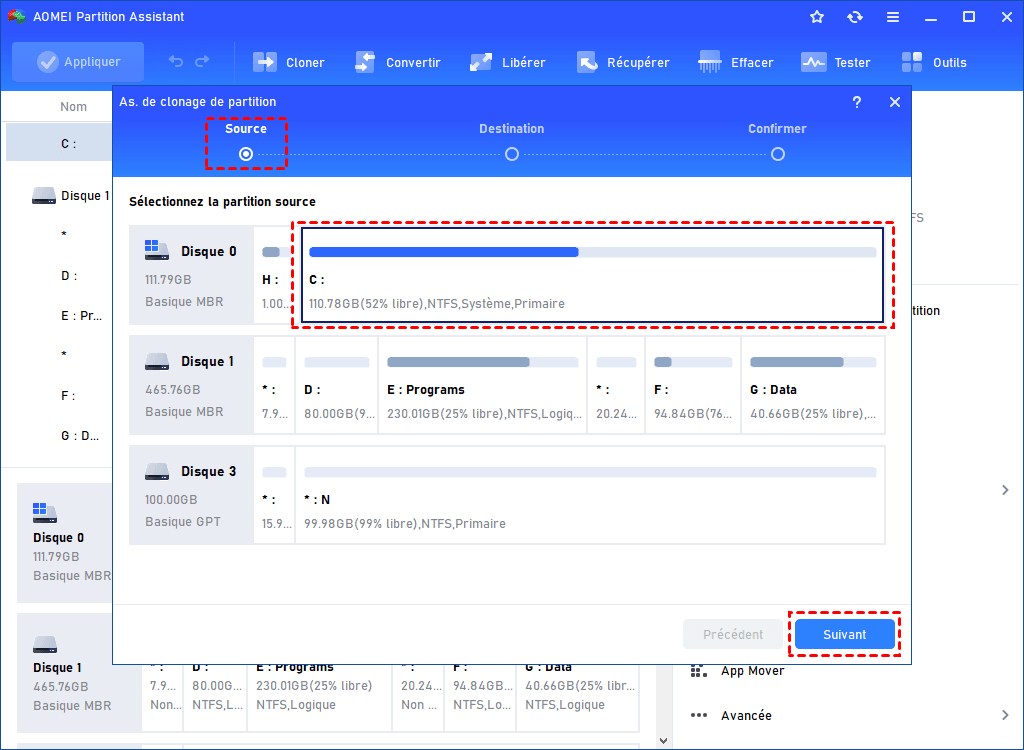
Task: Click the Nom column header
Action: click(x=73, y=106)
